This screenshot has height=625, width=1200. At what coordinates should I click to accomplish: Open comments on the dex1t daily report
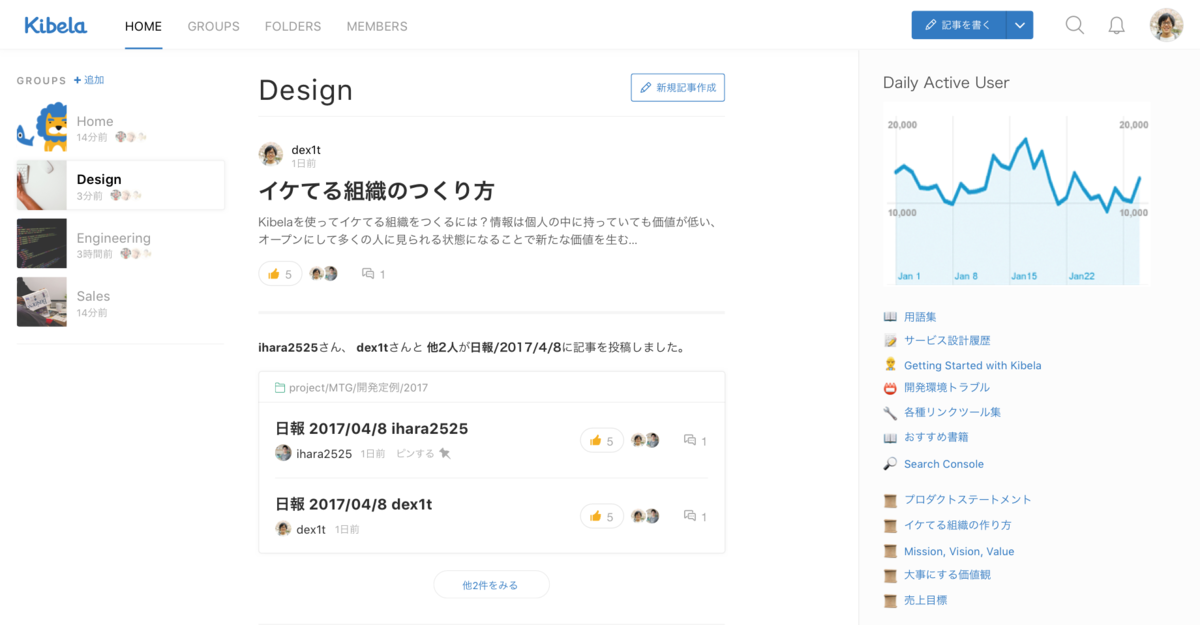click(x=695, y=516)
